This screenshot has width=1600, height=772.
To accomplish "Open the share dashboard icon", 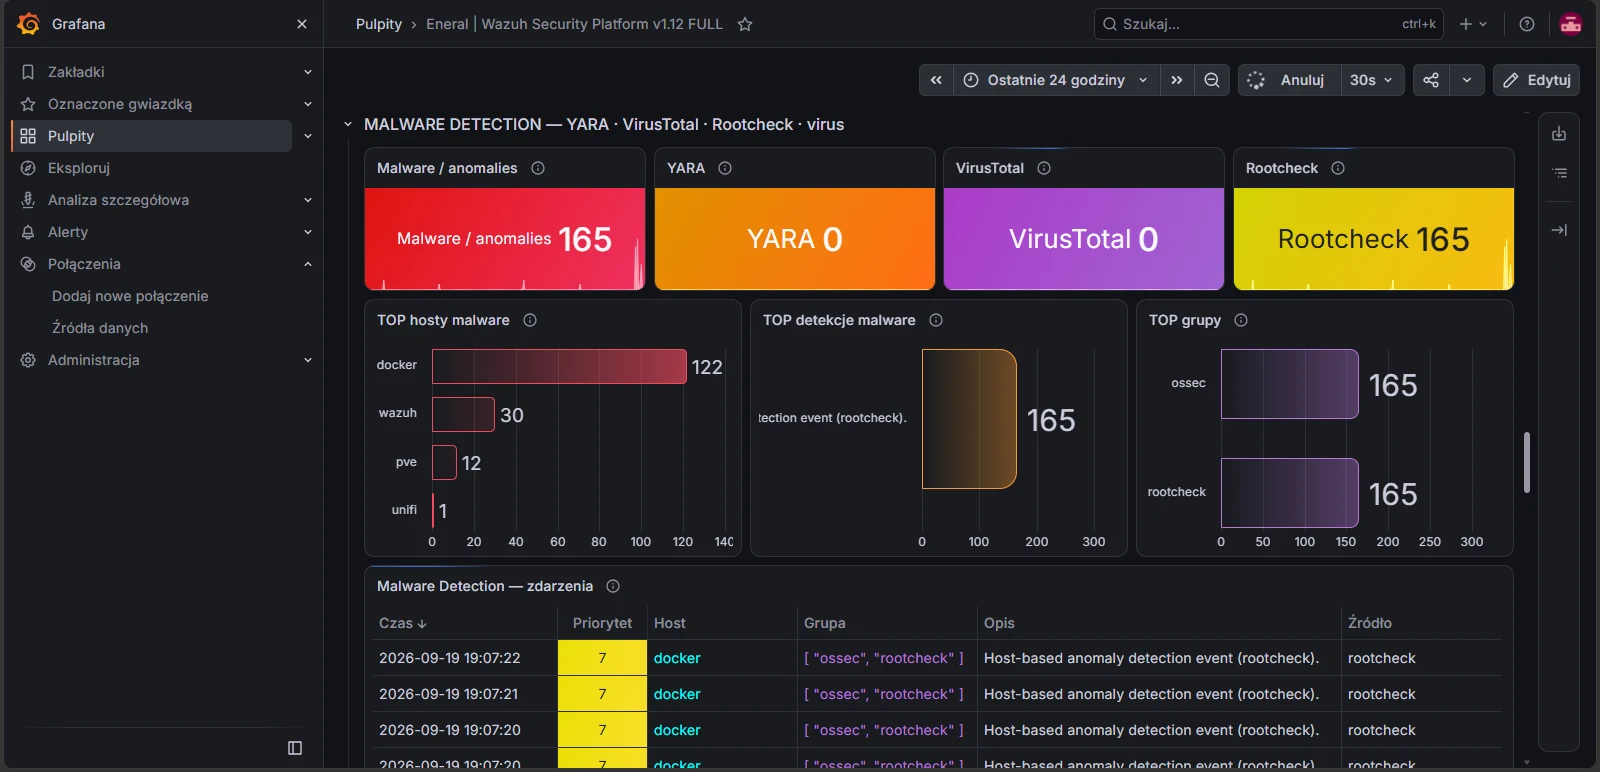I will coord(1431,80).
